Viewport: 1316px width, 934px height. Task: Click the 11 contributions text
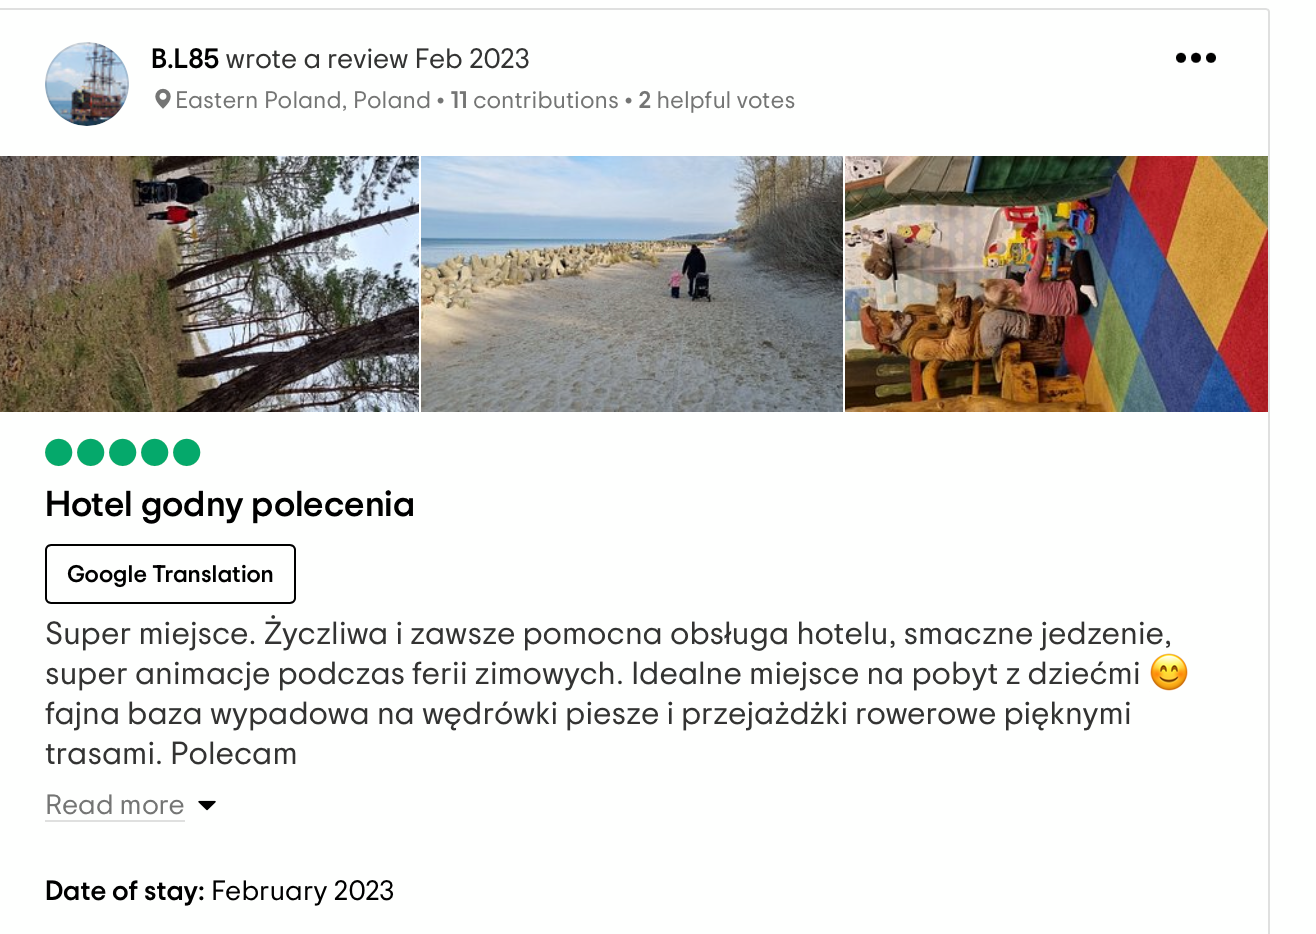tap(534, 100)
